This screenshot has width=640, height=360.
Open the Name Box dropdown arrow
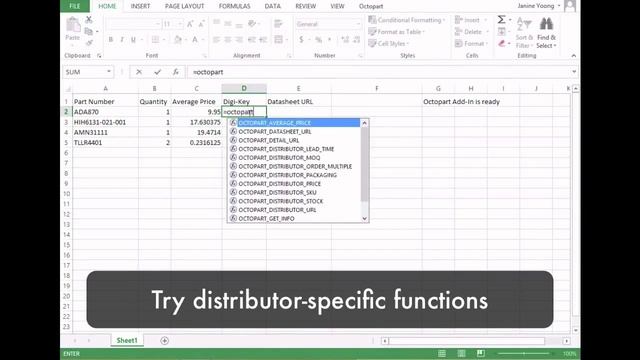109,72
